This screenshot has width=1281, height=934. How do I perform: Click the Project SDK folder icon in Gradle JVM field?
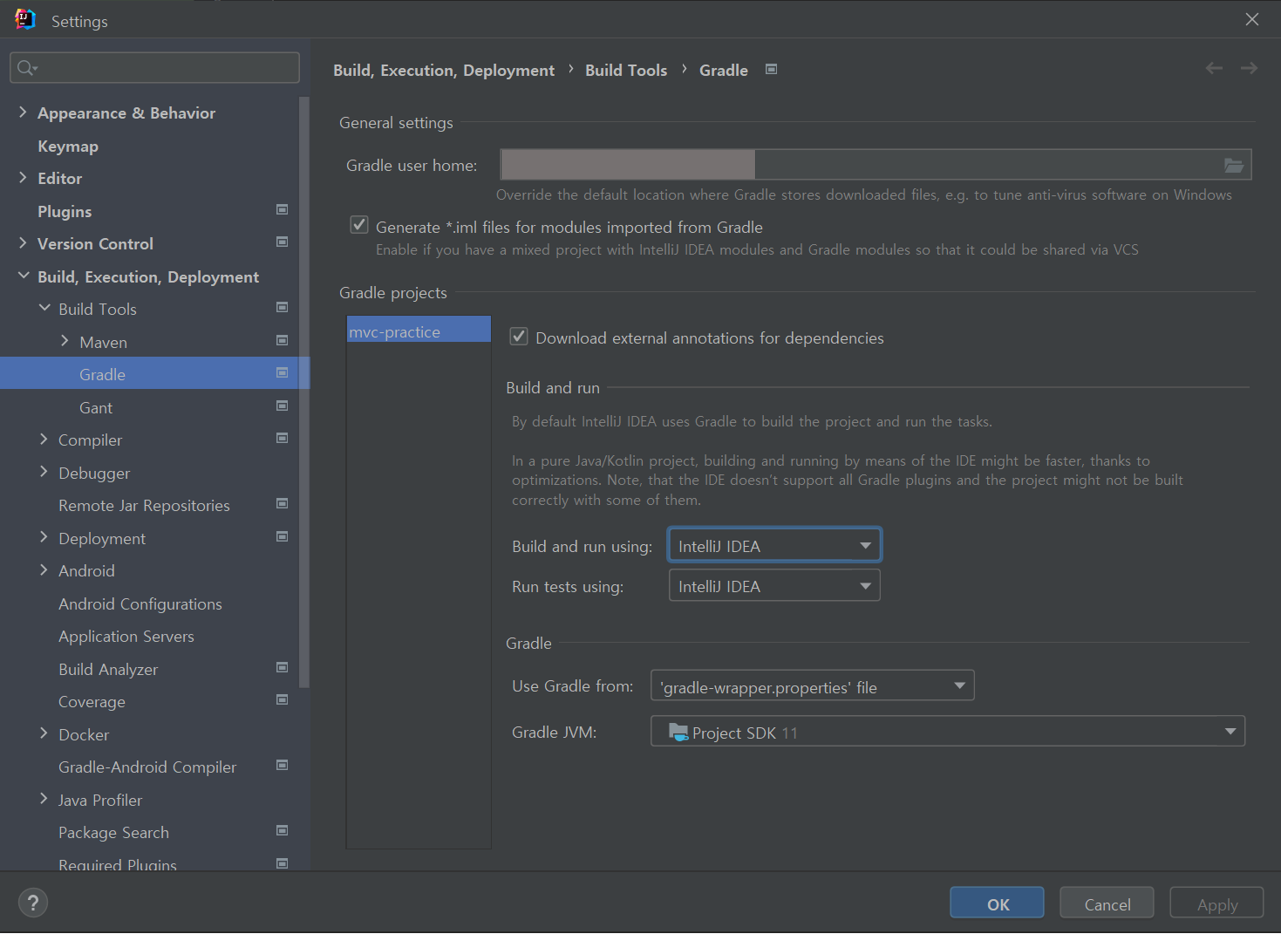[x=677, y=731]
